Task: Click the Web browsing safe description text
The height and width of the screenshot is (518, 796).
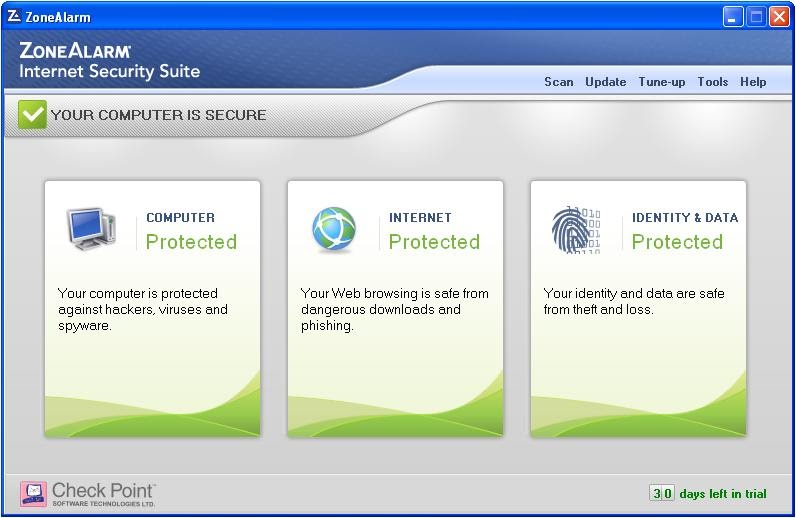Action: [394, 309]
